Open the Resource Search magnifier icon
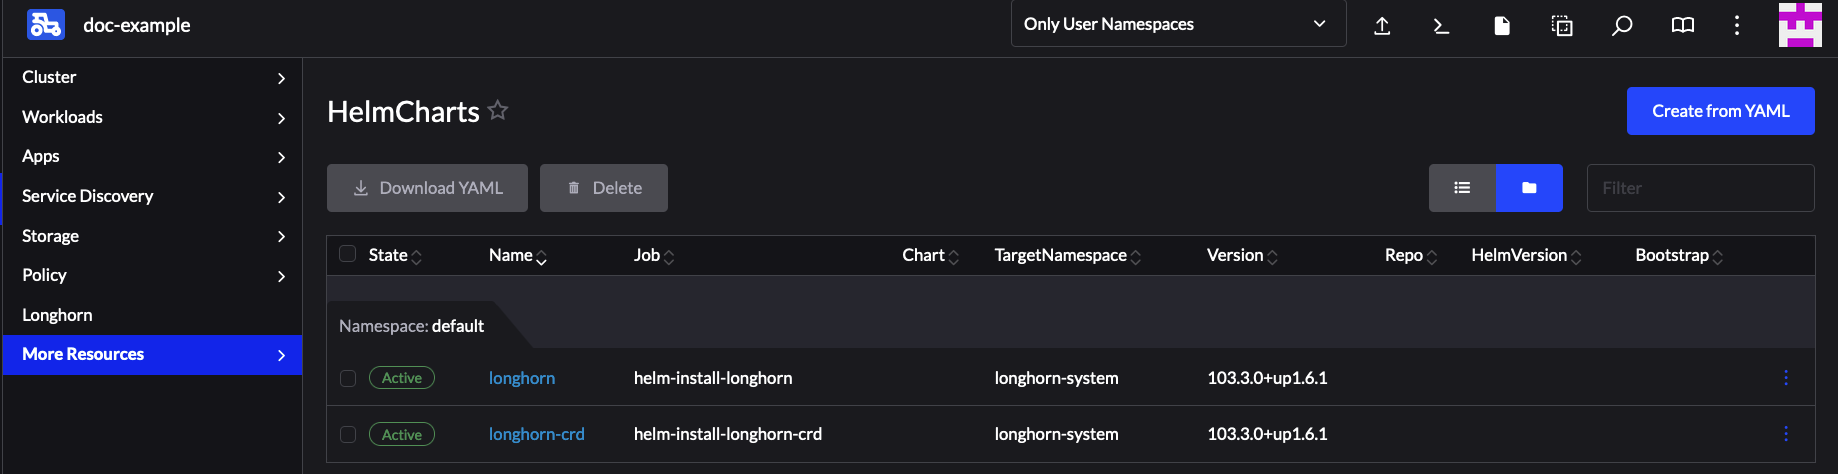This screenshot has height=474, width=1838. (1622, 26)
